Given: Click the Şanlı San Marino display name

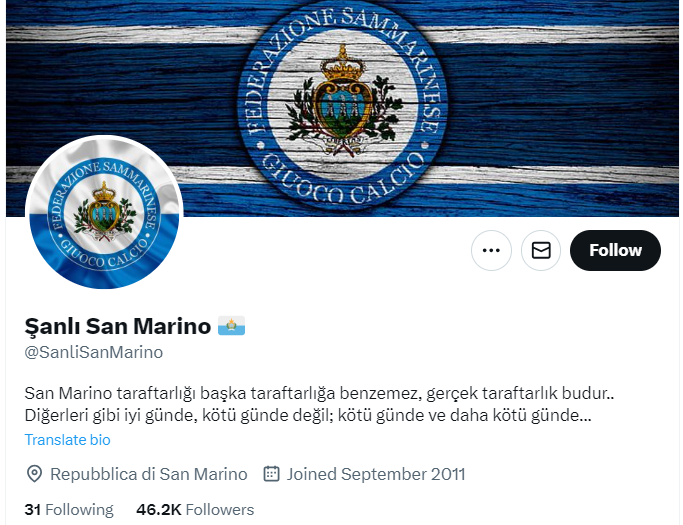Looking at the screenshot, I should pos(118,326).
